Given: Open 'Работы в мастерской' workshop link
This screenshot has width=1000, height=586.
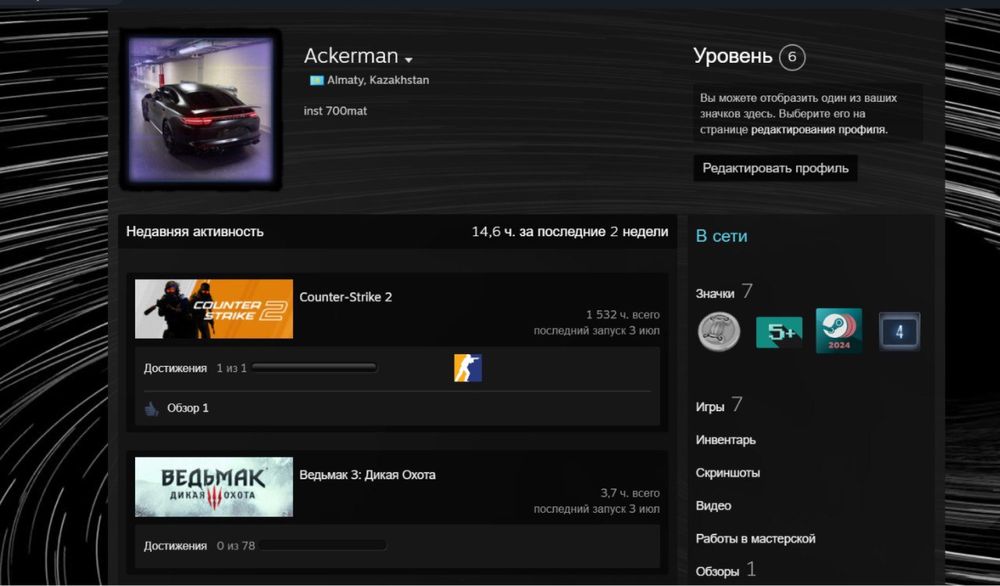Looking at the screenshot, I should [755, 539].
